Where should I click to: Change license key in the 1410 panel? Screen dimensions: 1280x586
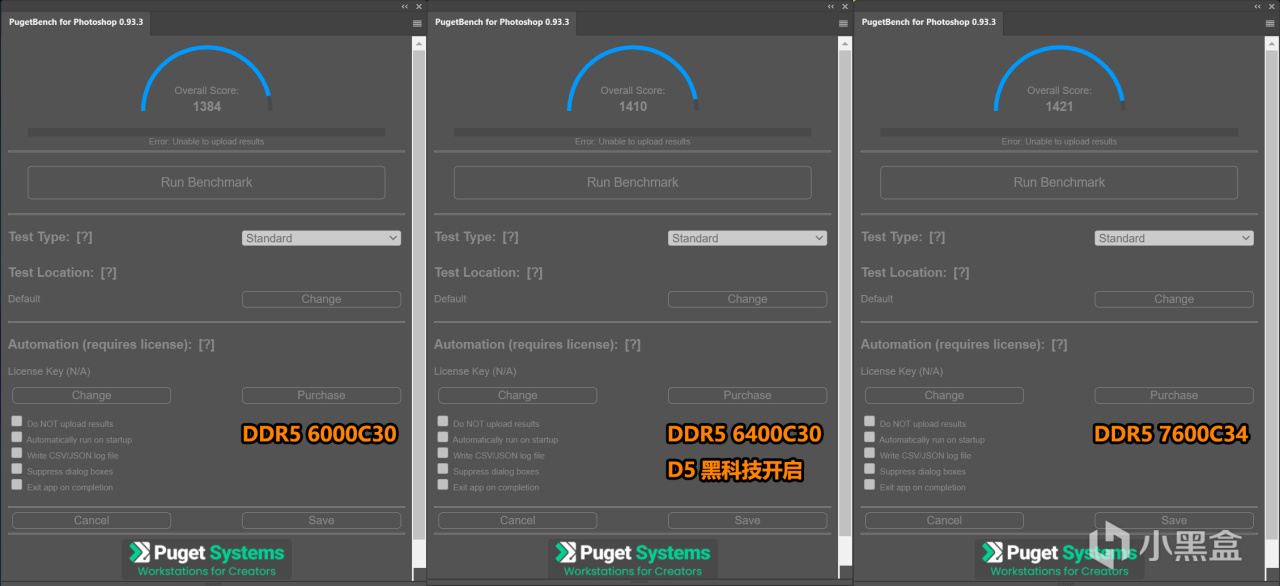pos(517,395)
